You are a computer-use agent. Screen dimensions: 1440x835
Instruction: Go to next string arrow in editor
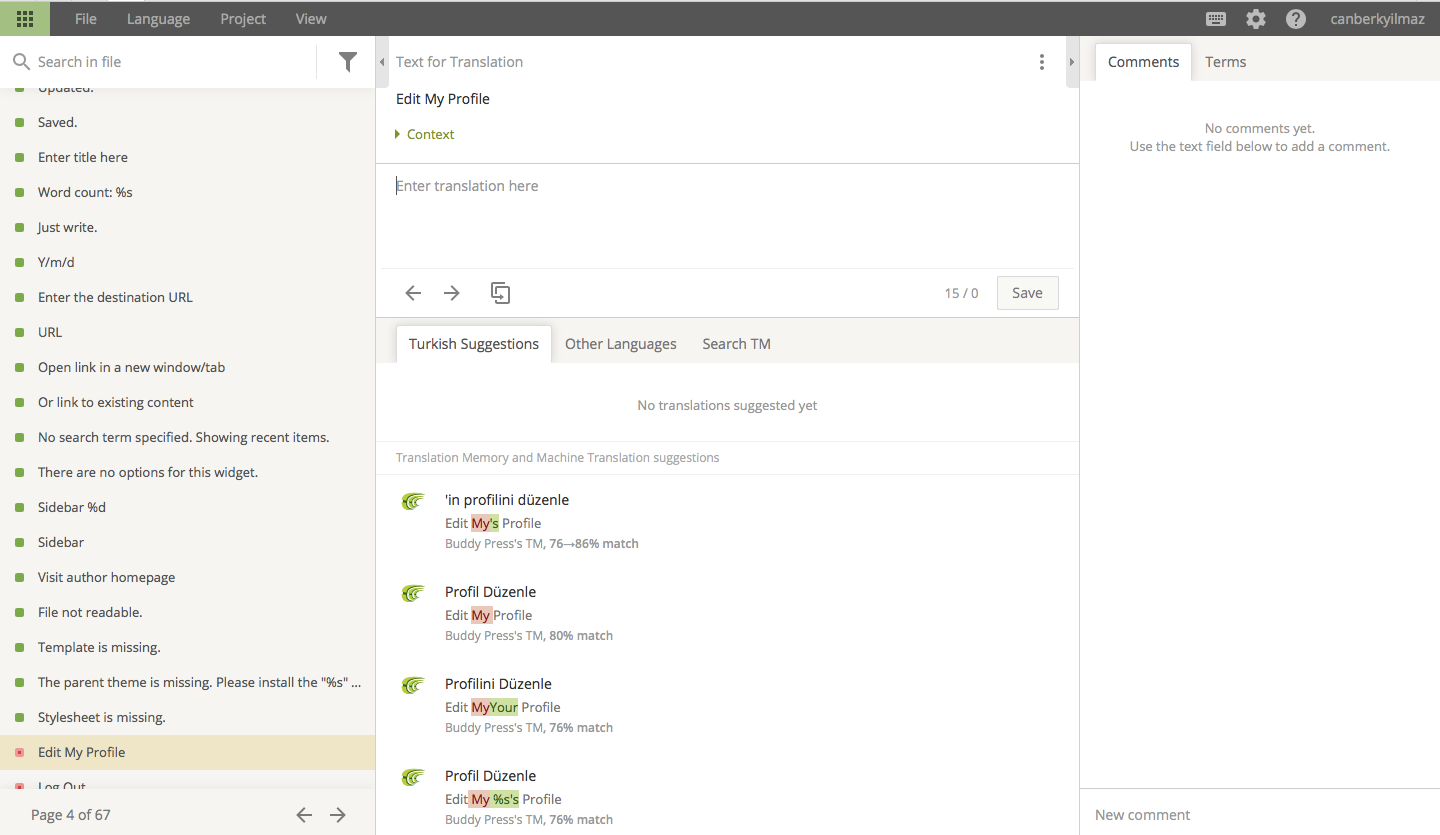pyautogui.click(x=452, y=293)
